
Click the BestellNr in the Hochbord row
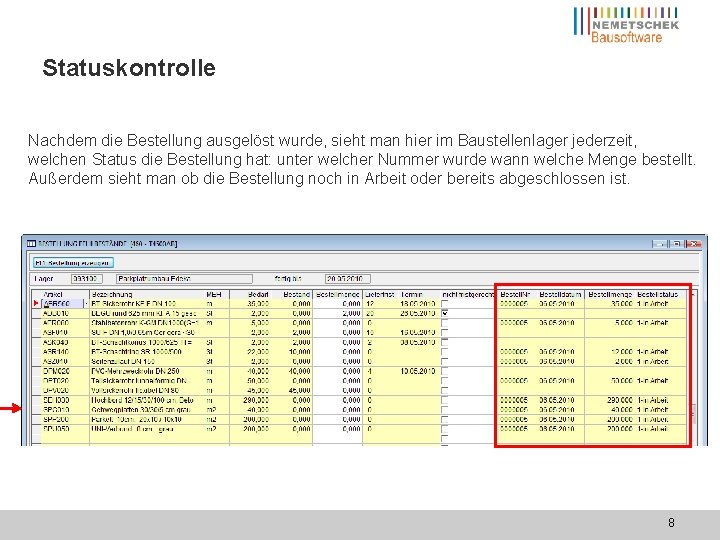coord(514,400)
